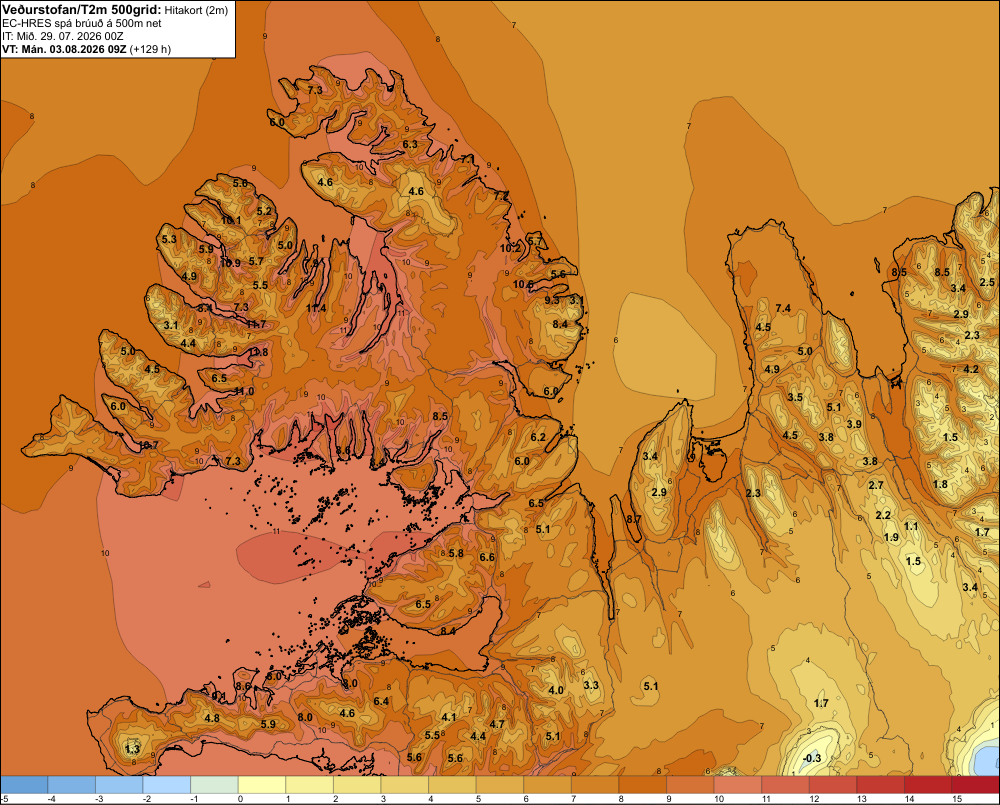Click the 4.2 temperature label
Viewport: 1000px width, 805px height.
tap(971, 369)
